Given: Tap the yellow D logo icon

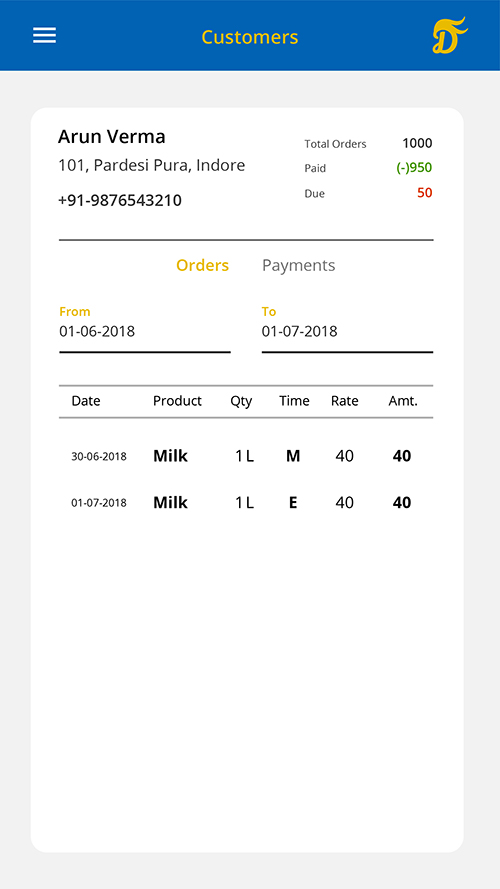Looking at the screenshot, I should point(450,35).
